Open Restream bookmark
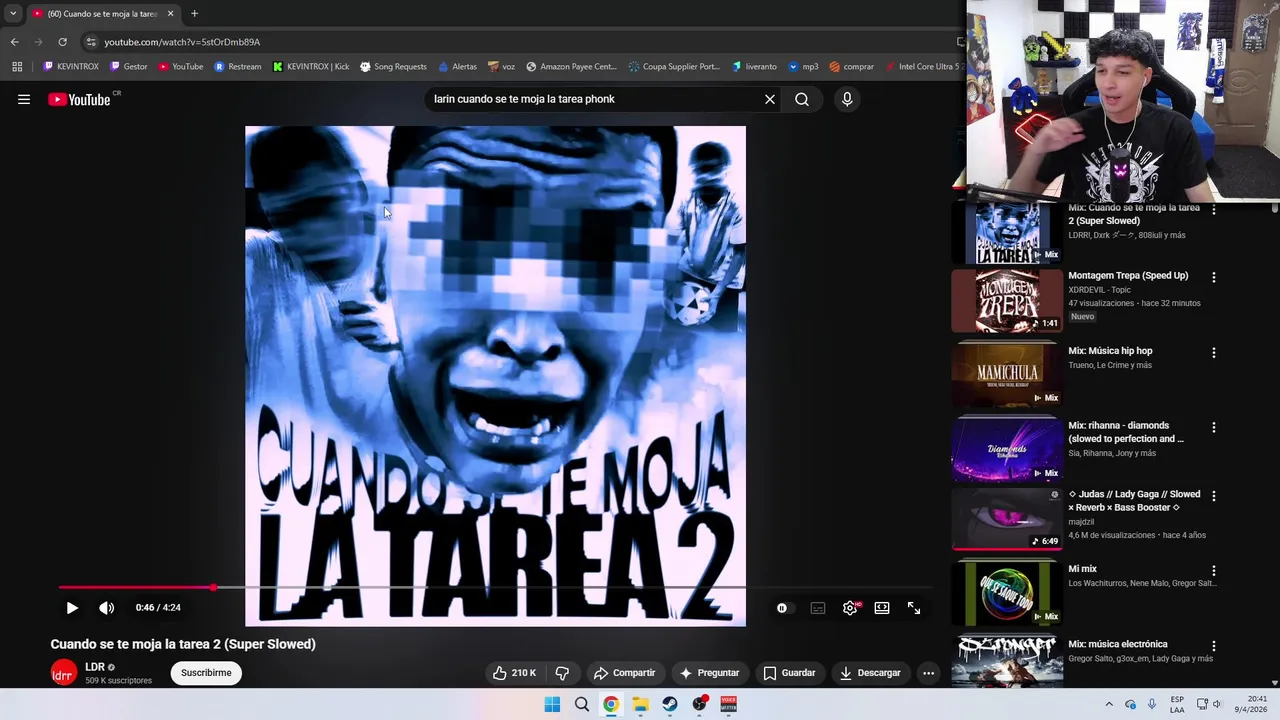 [x=238, y=67]
